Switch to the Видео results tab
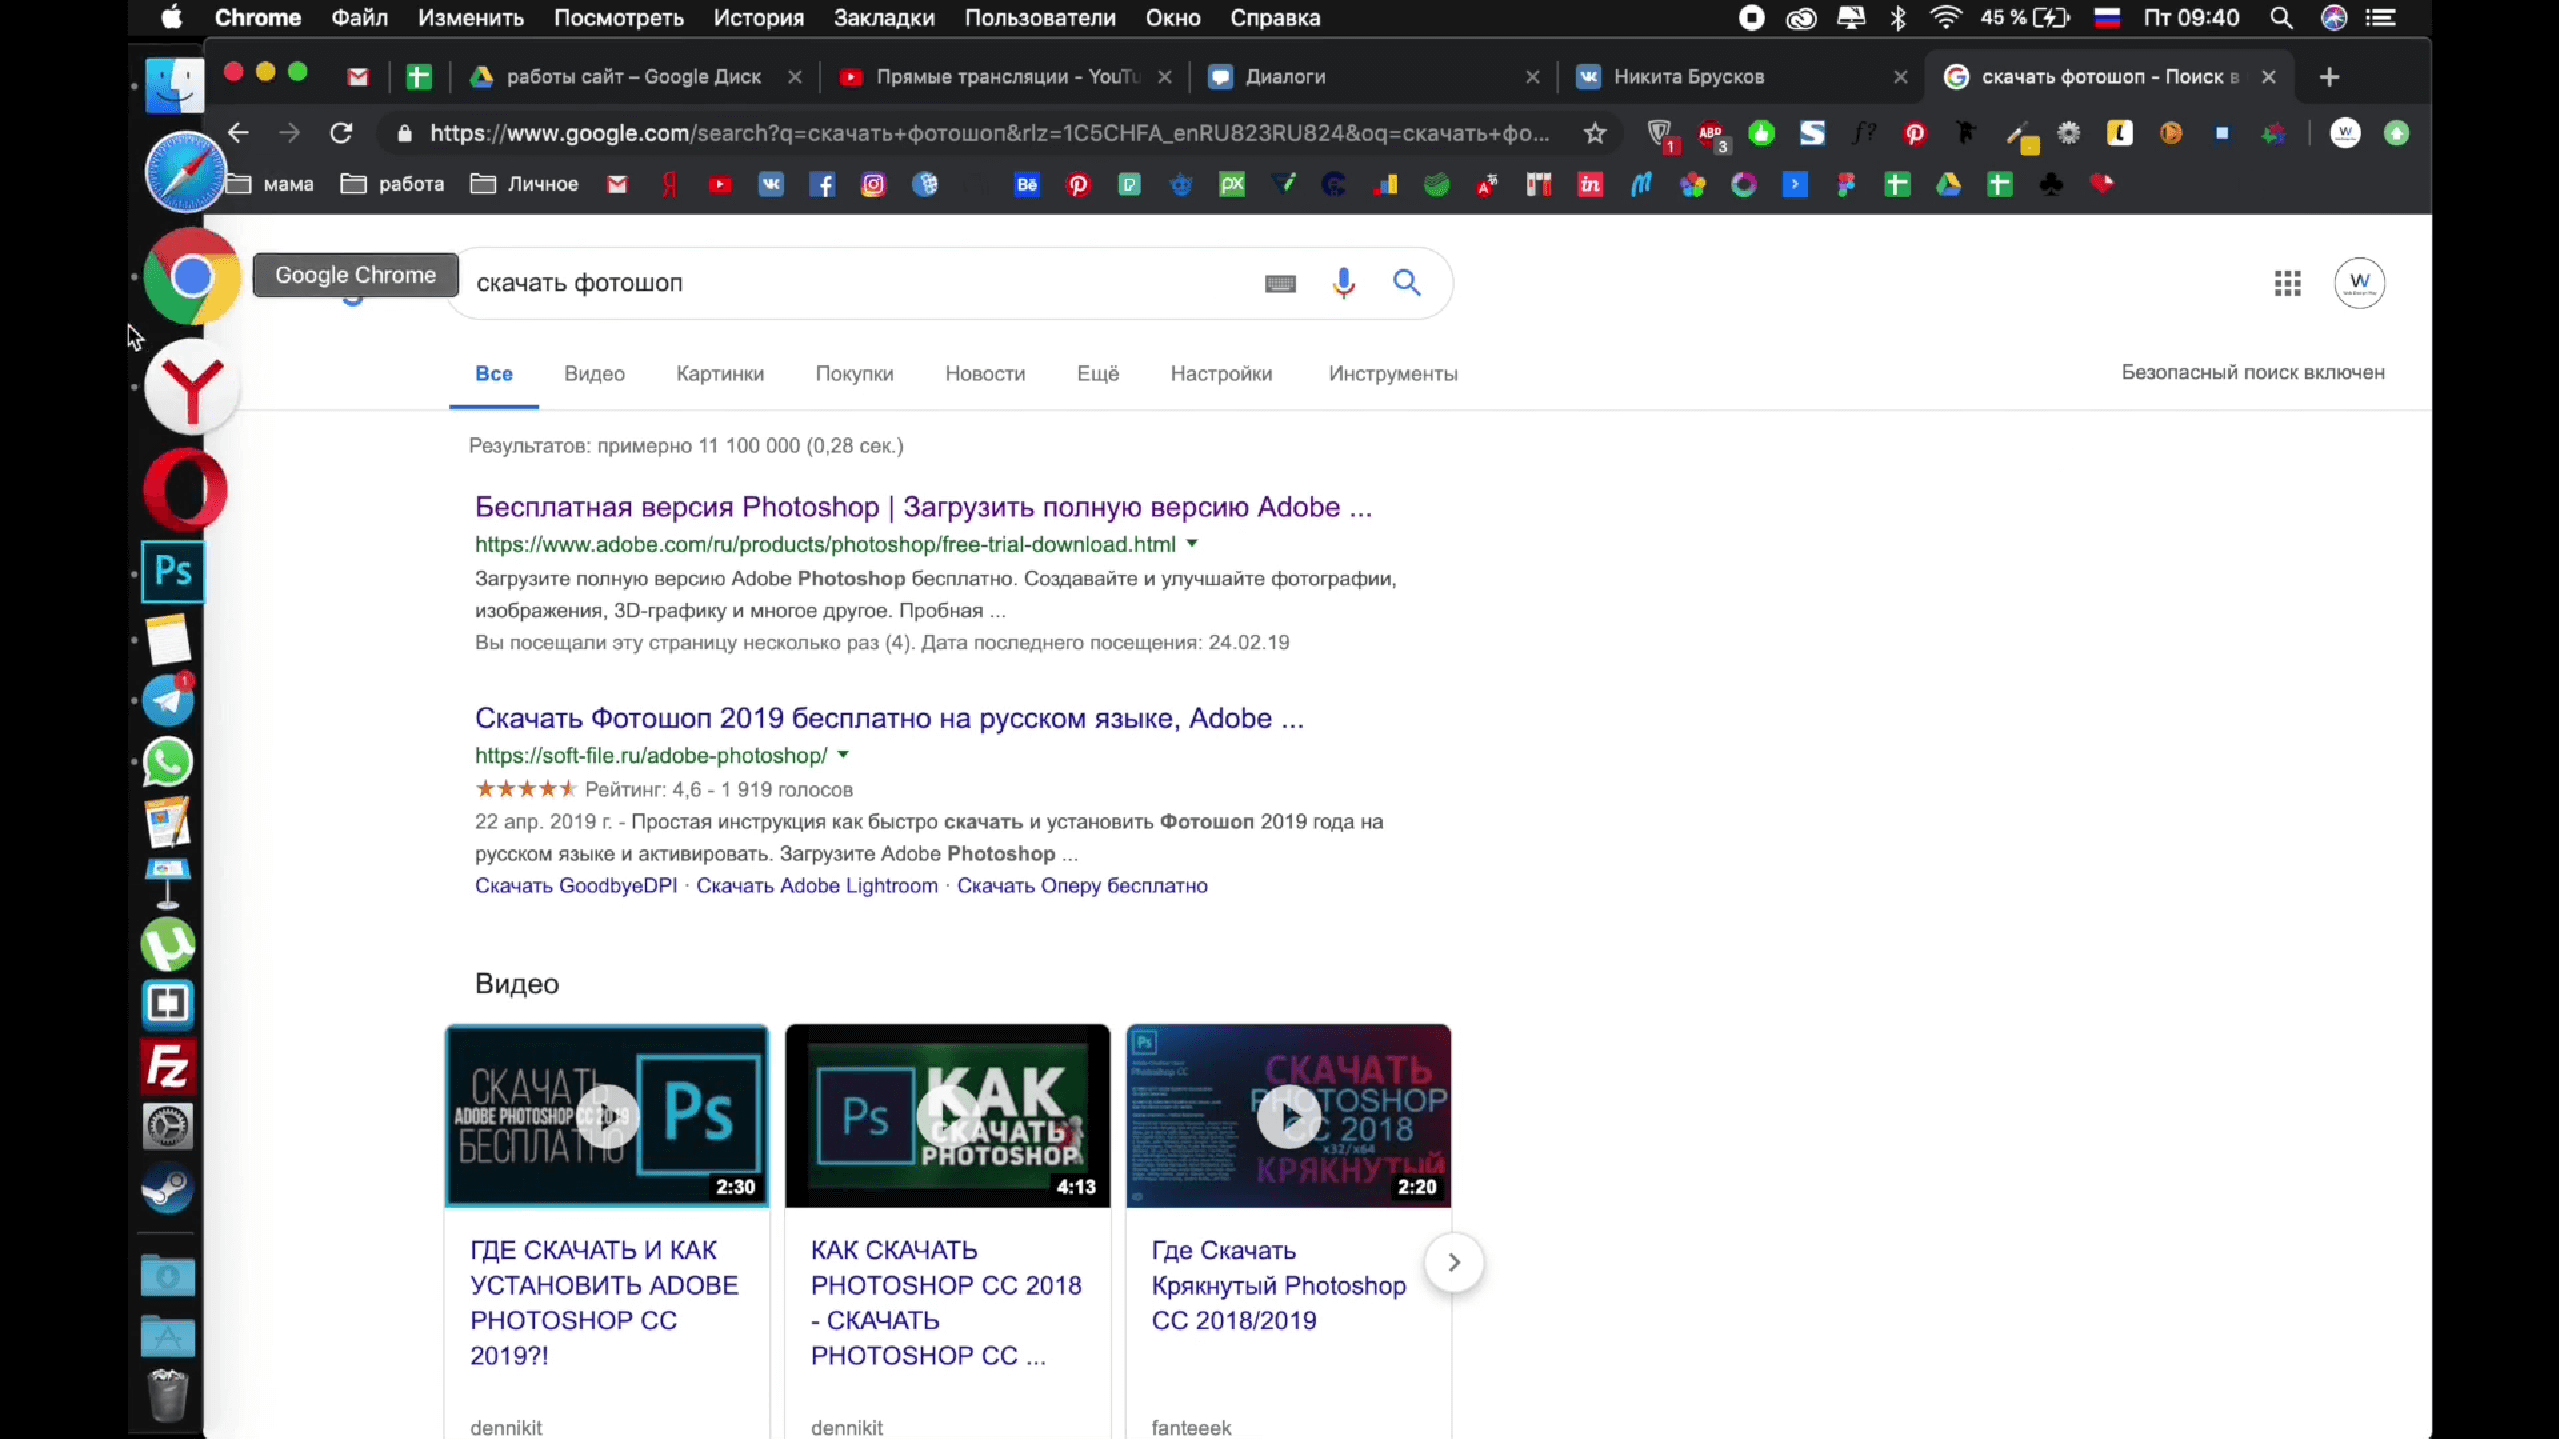The width and height of the screenshot is (2559, 1439). [594, 373]
